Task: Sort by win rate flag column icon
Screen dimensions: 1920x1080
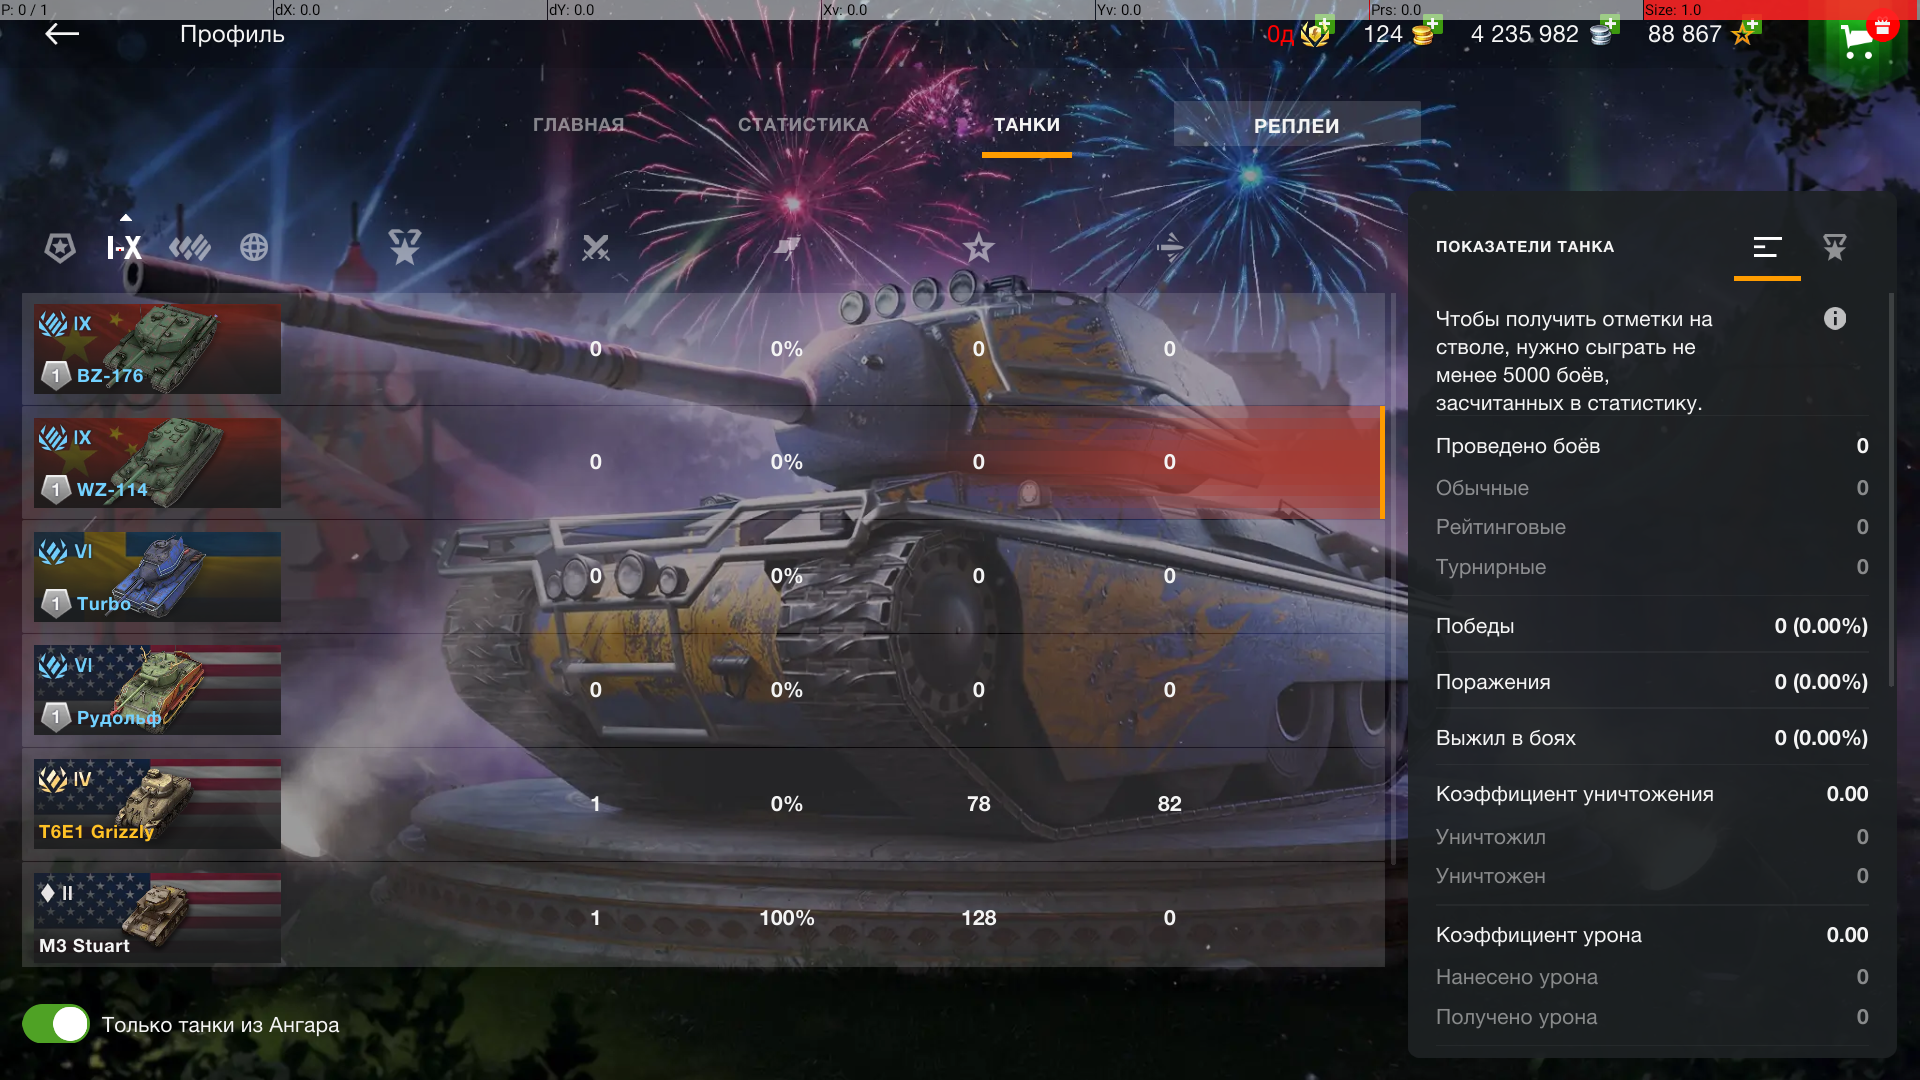Action: (787, 247)
